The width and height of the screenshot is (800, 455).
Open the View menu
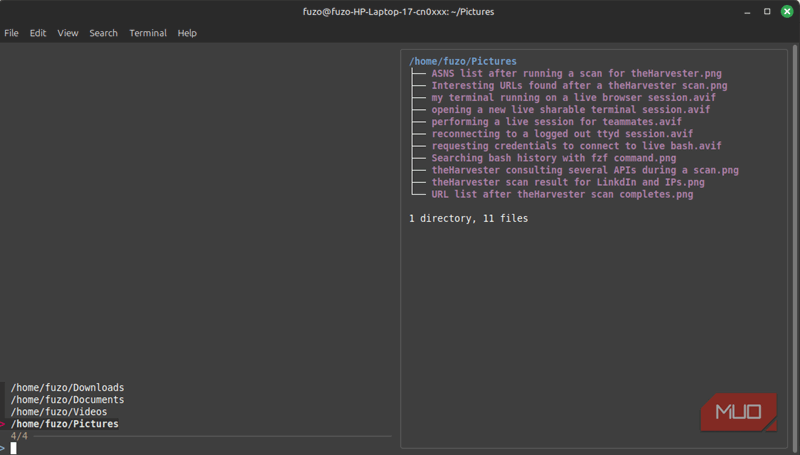68,33
